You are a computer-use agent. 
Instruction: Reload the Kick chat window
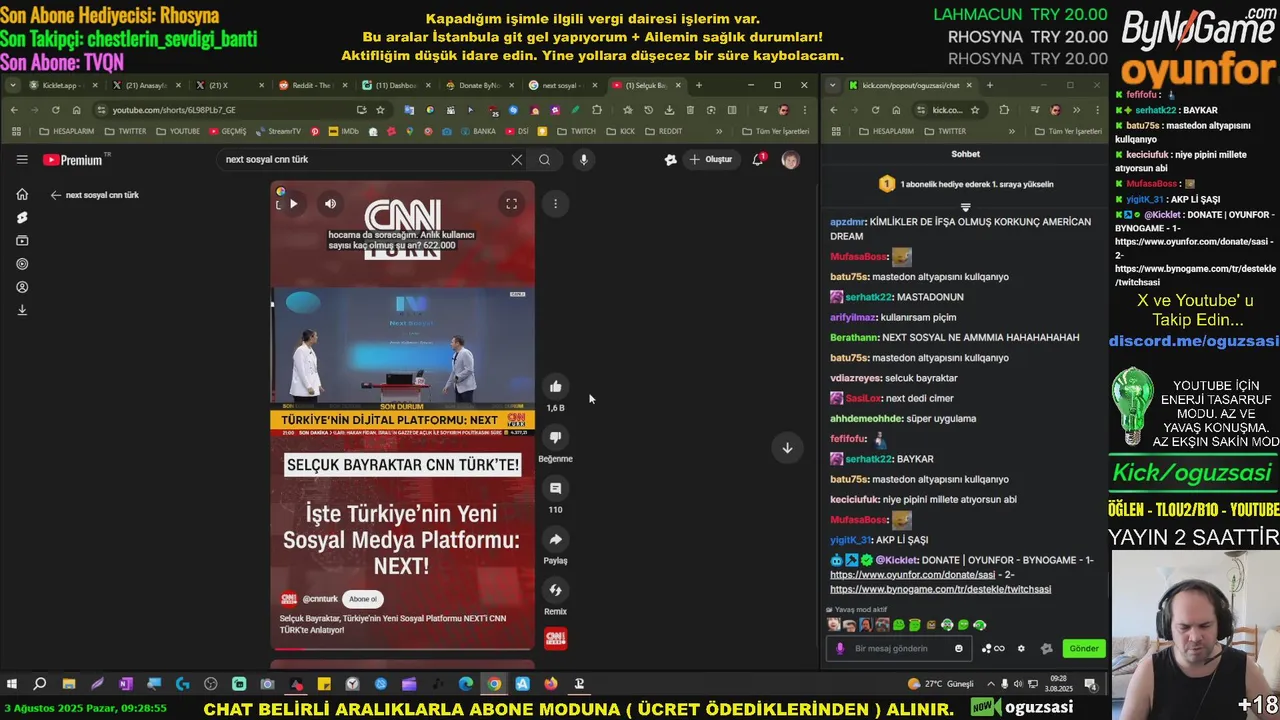[x=875, y=110]
